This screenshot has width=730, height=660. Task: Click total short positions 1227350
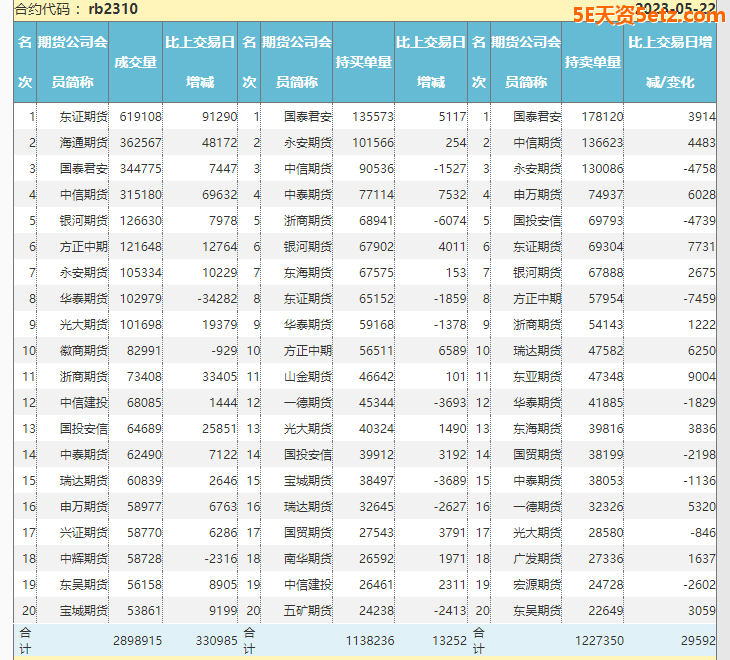tap(599, 641)
